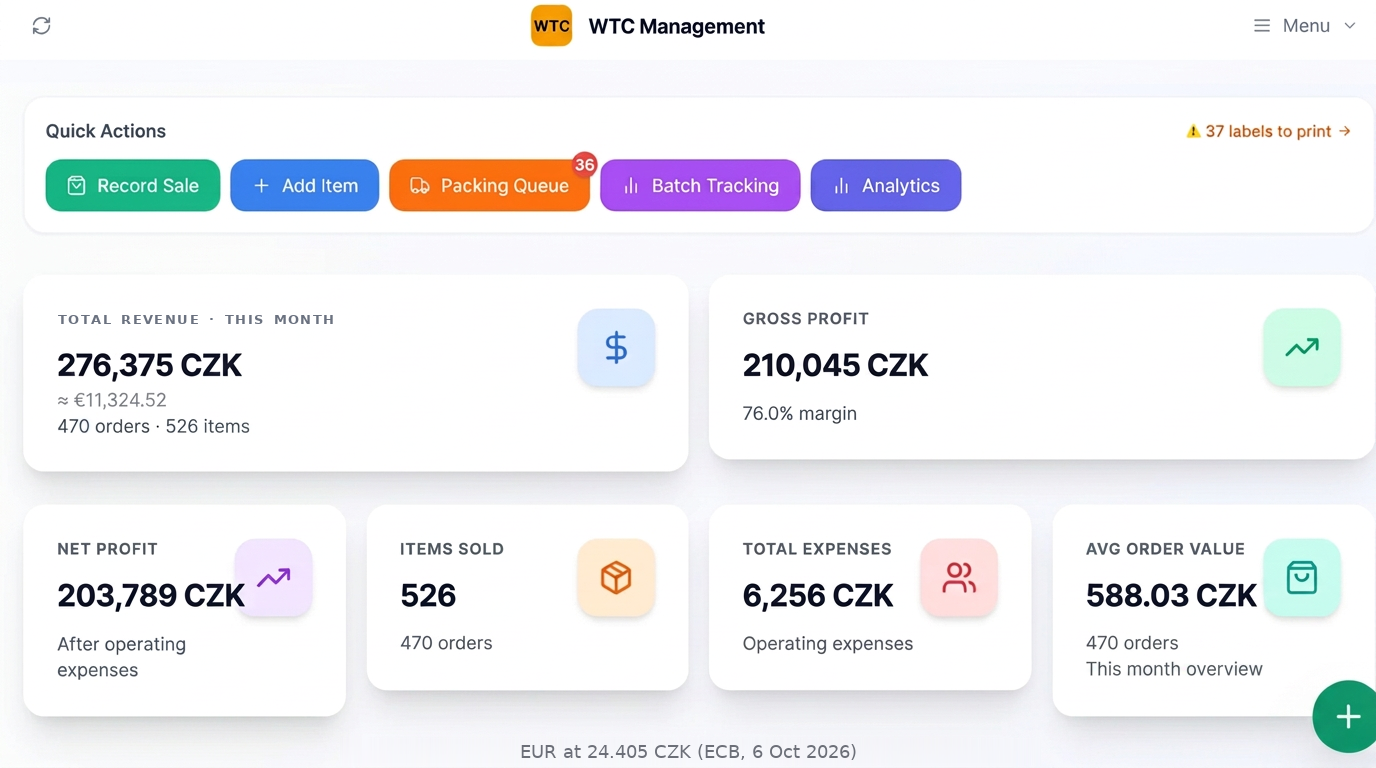Open the 37 labels to print link
This screenshot has height=768, width=1376.
point(1268,131)
